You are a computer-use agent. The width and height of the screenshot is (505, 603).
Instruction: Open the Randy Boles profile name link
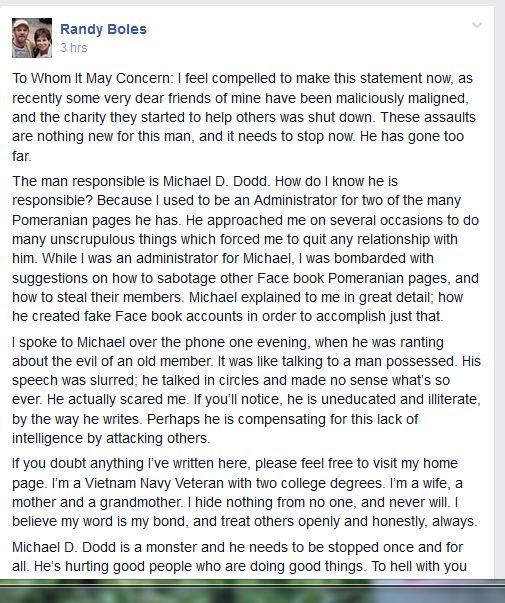(x=103, y=29)
